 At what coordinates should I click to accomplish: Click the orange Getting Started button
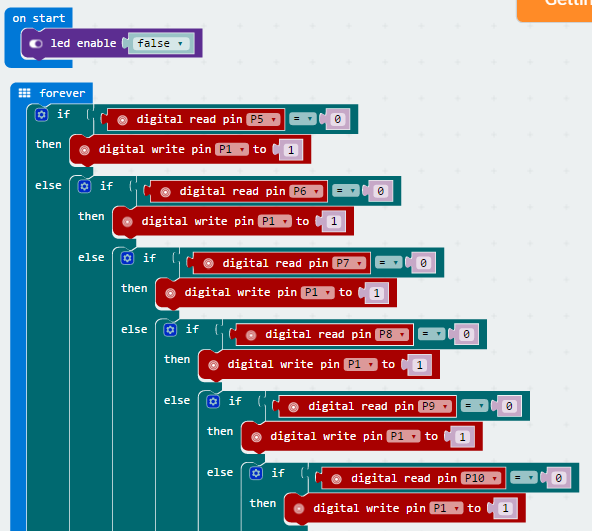click(x=555, y=10)
